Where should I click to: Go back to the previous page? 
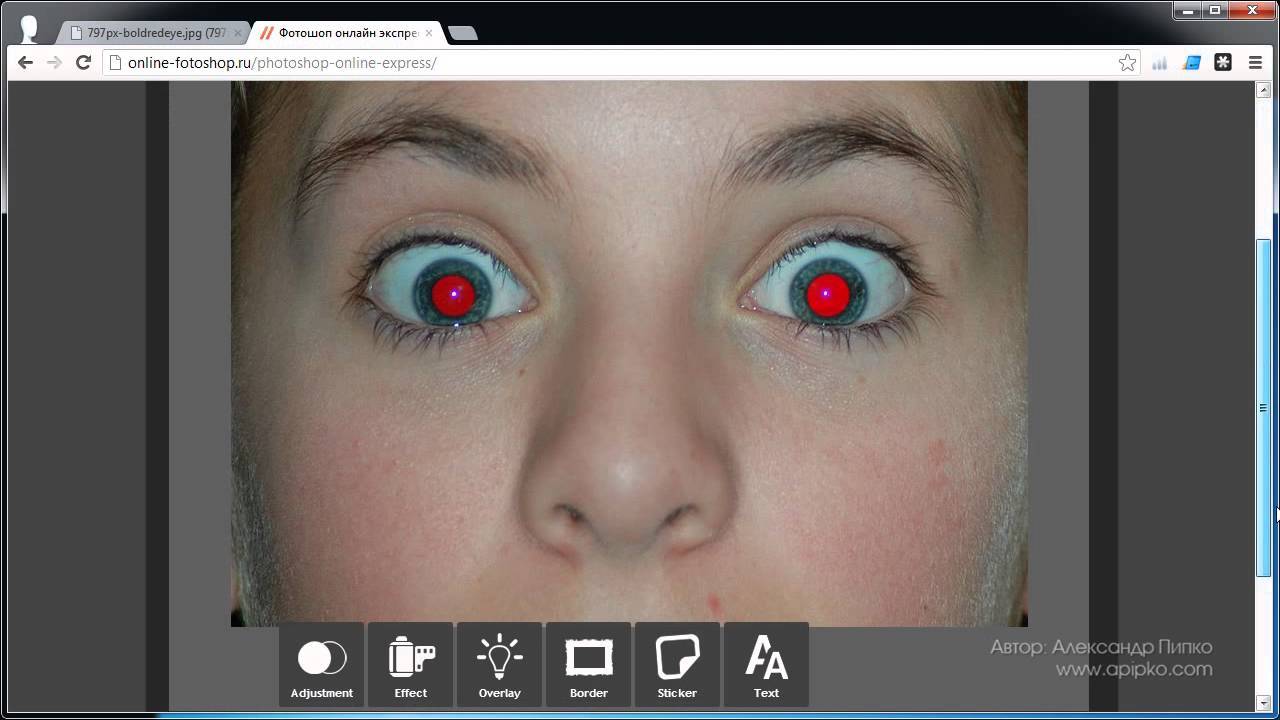click(26, 63)
